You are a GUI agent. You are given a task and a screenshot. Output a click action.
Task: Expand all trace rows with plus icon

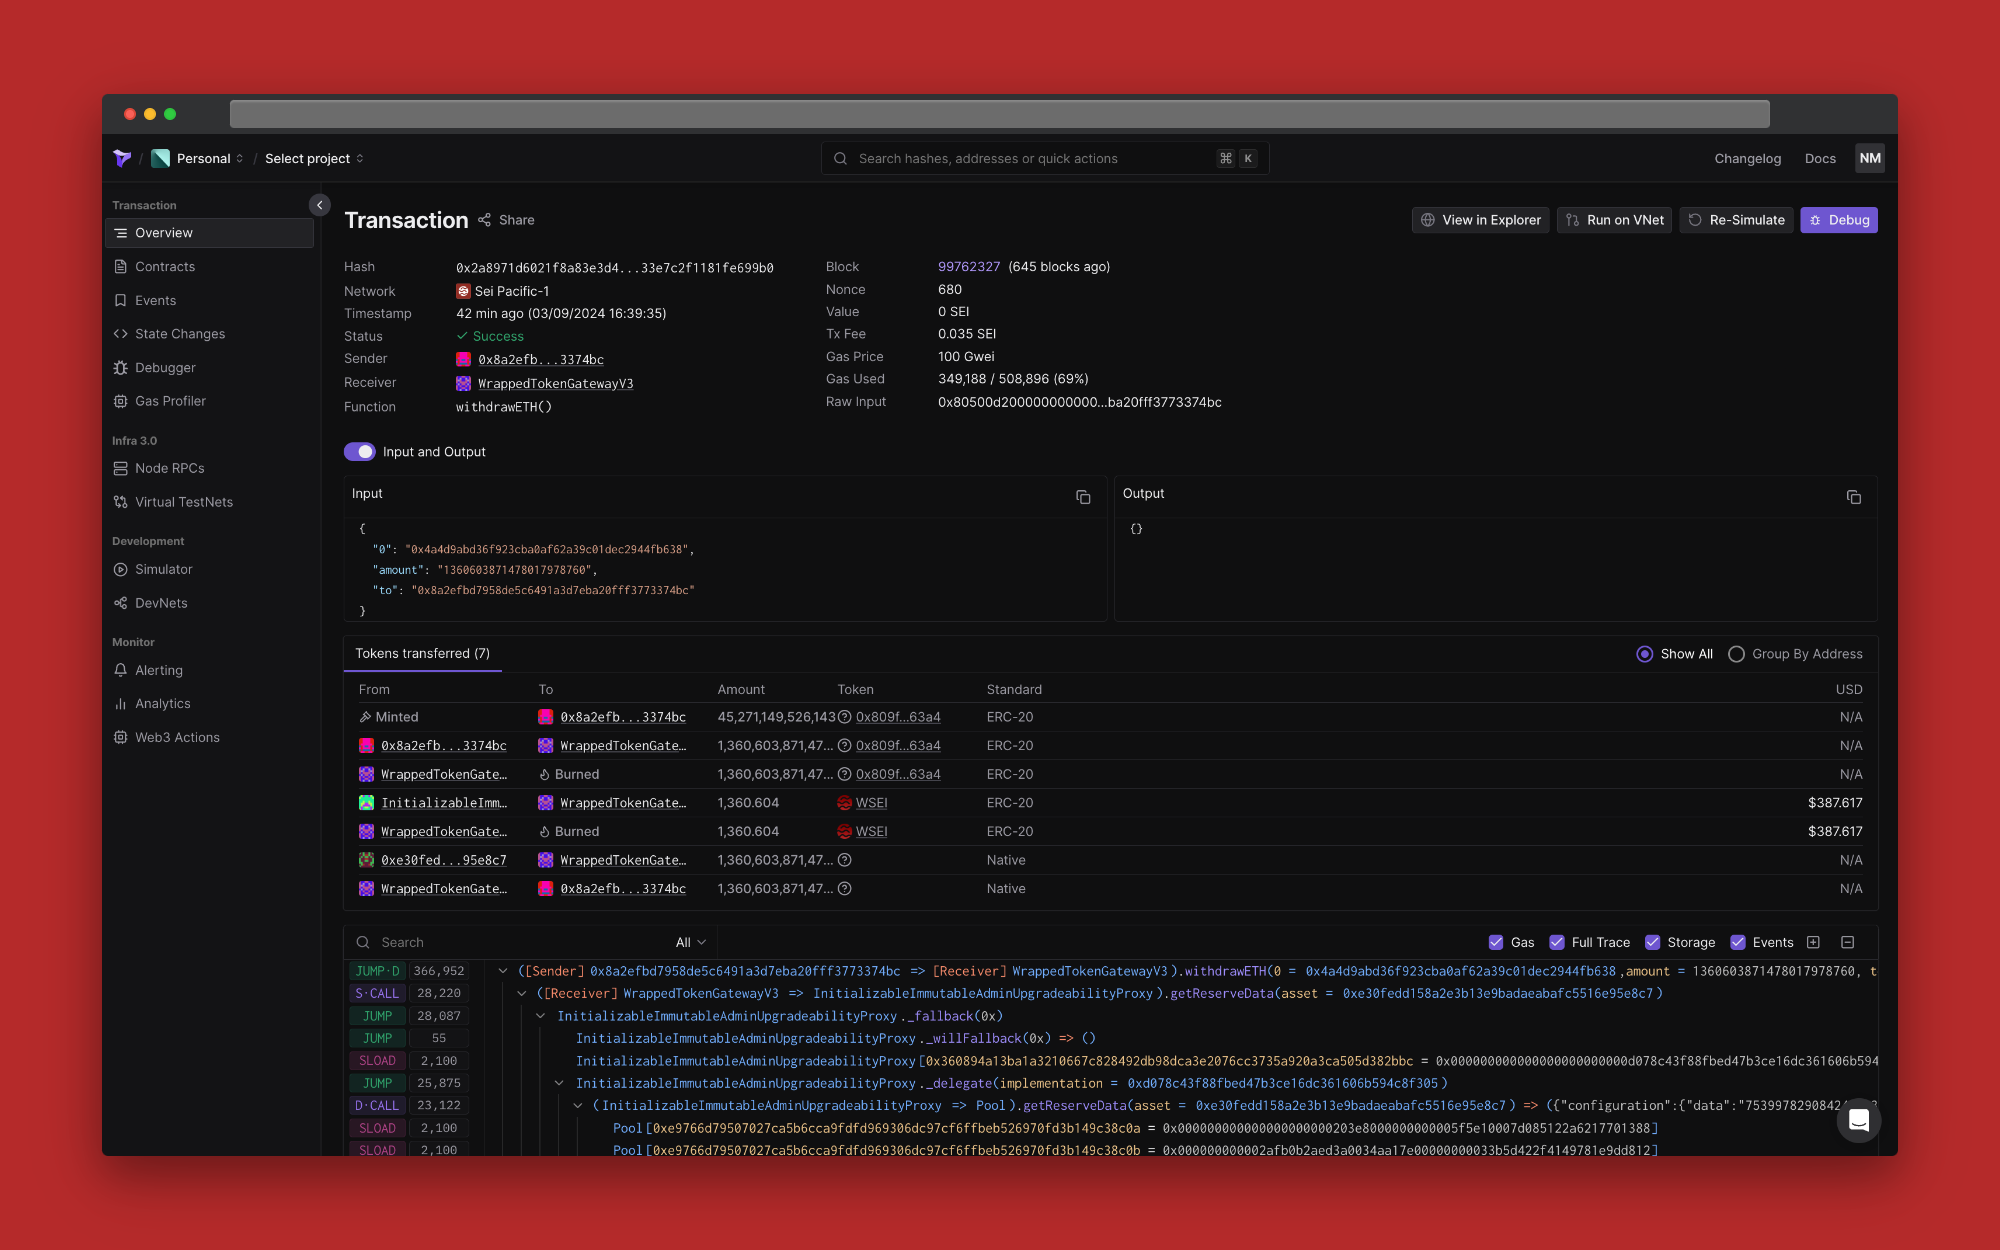[x=1813, y=942]
